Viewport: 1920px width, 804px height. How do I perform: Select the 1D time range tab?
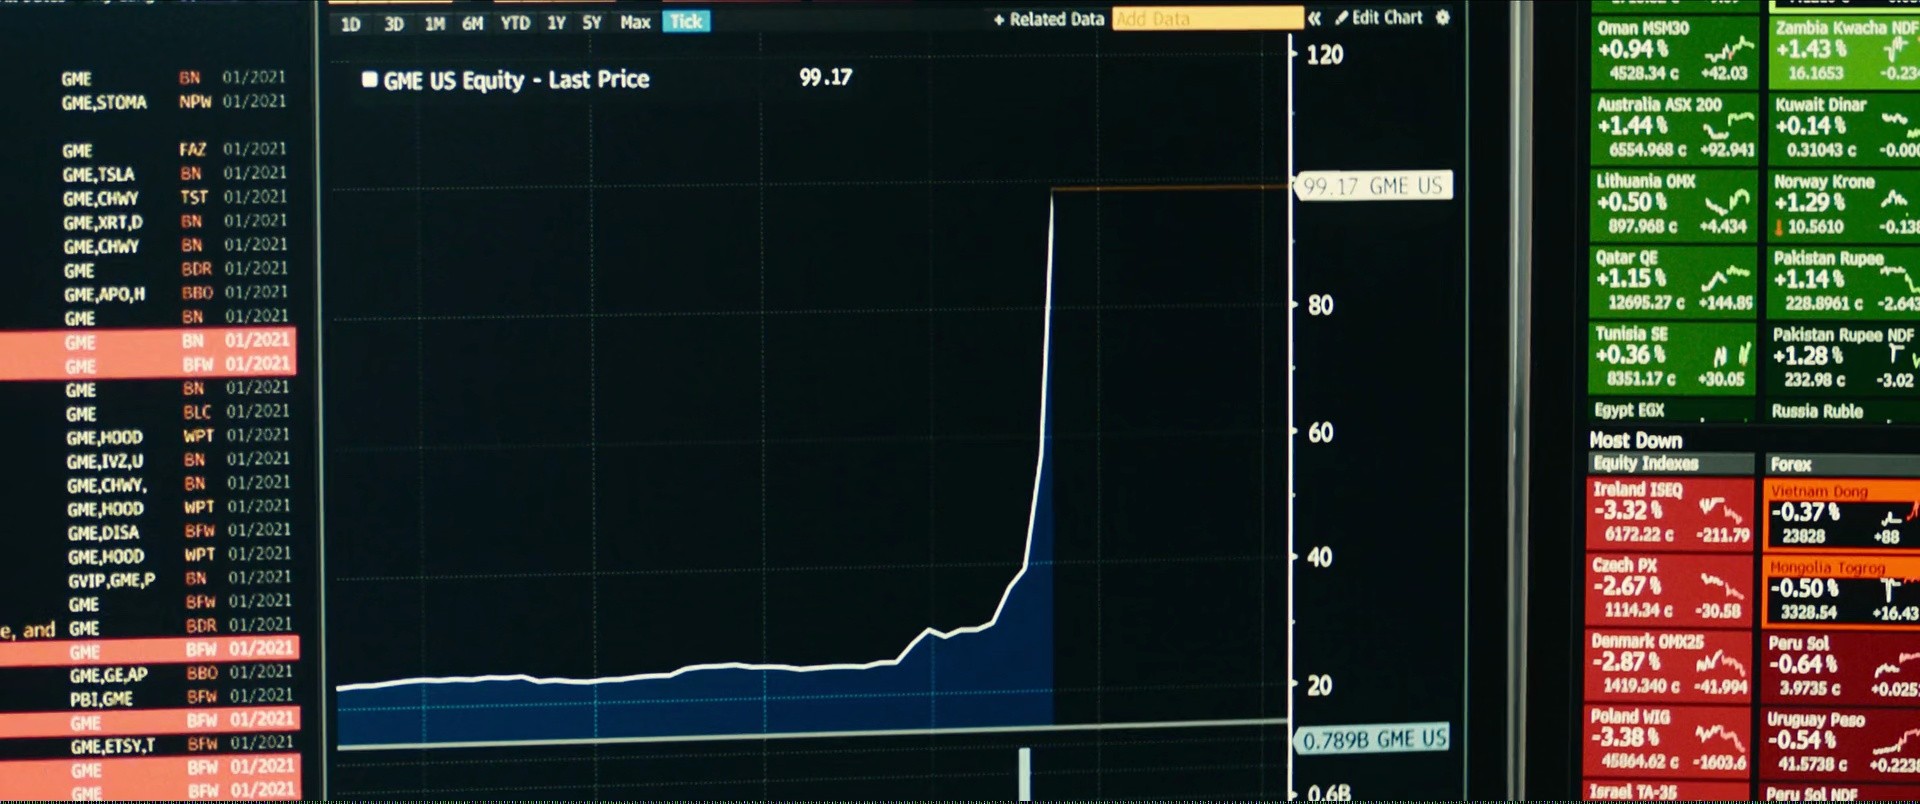[351, 24]
